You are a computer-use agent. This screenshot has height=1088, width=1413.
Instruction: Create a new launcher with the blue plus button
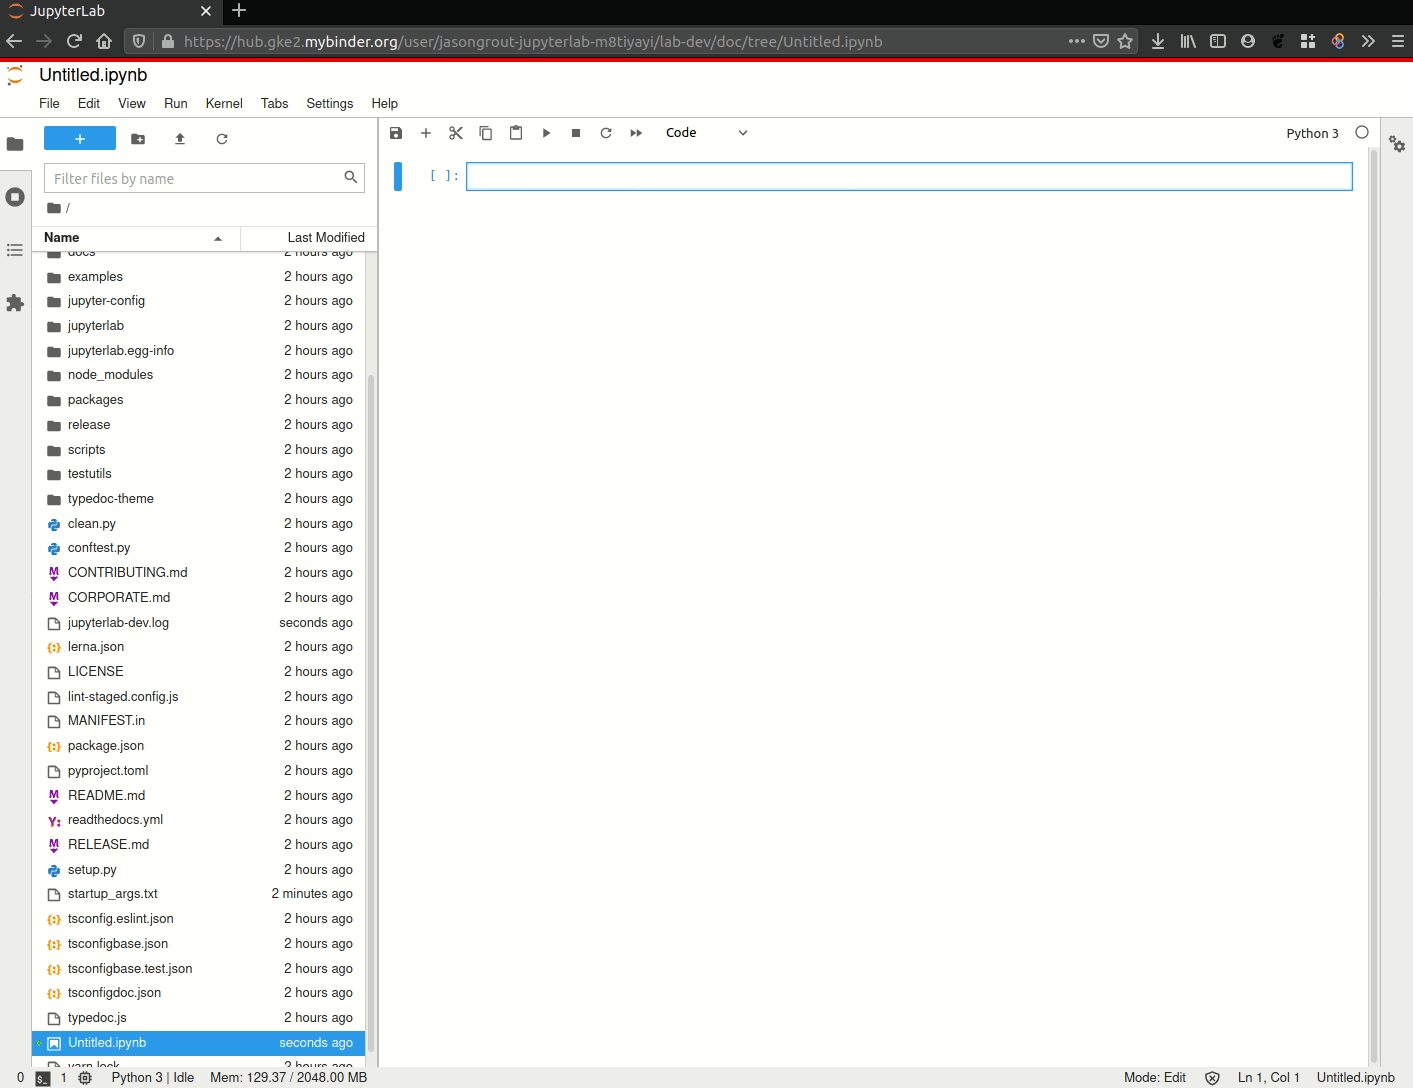point(79,138)
